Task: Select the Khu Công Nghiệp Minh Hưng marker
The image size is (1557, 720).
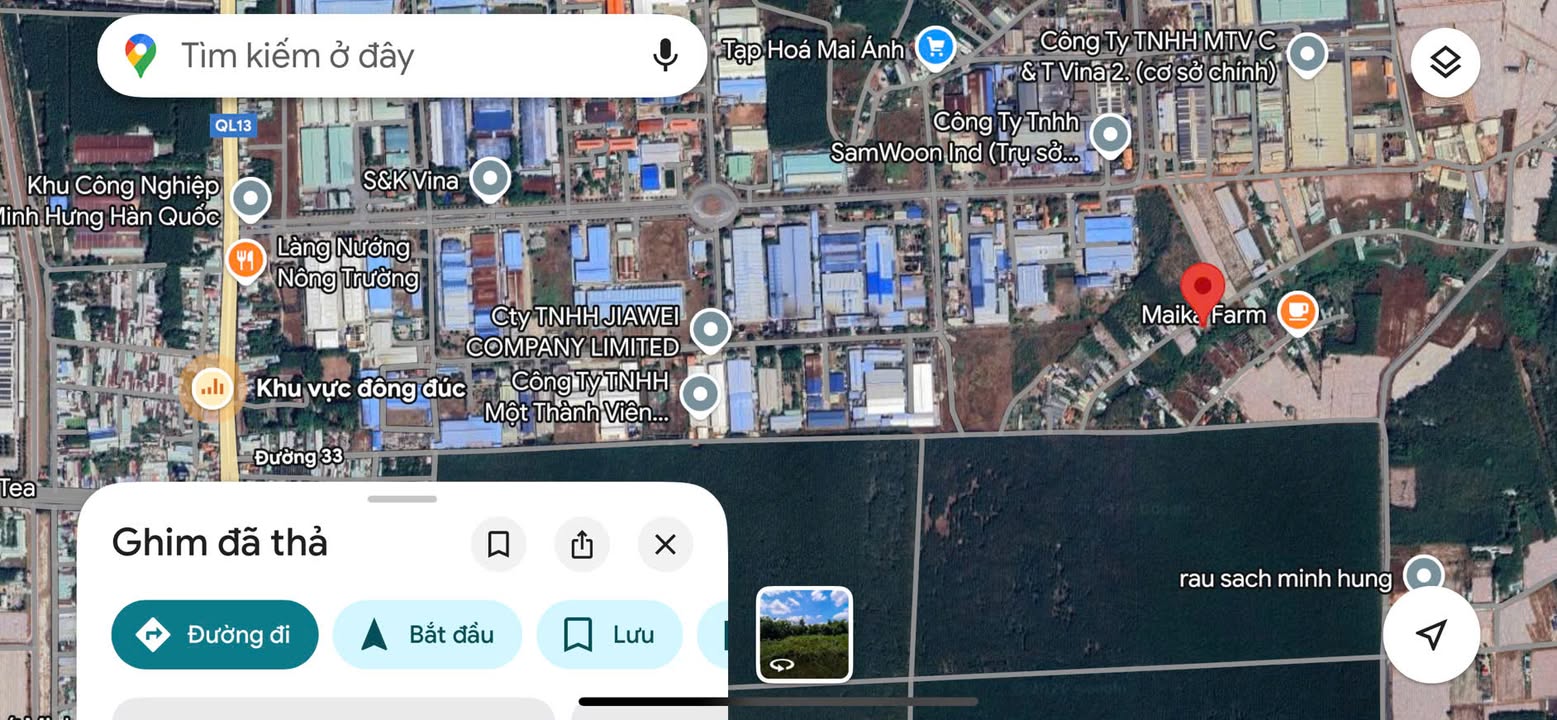Action: (249, 198)
